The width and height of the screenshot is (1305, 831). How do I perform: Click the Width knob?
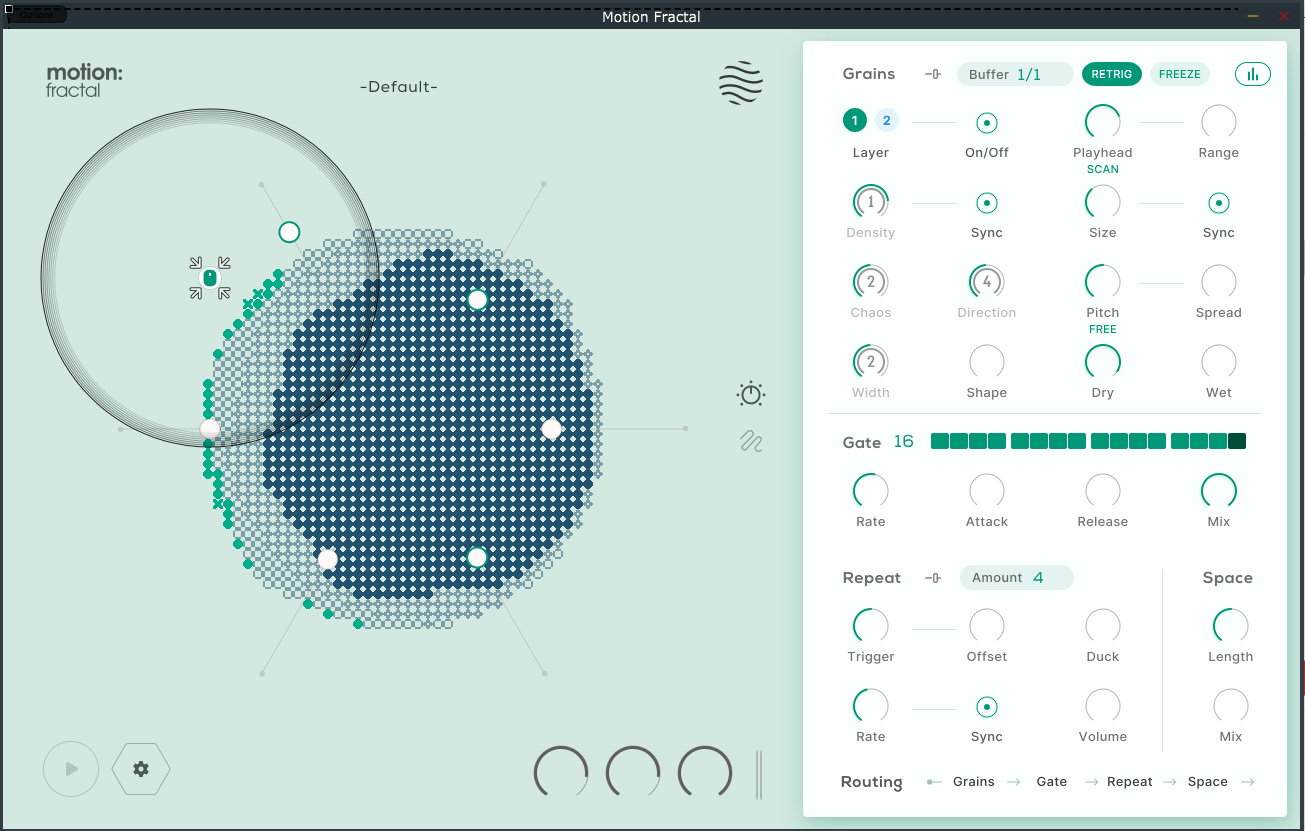click(871, 362)
